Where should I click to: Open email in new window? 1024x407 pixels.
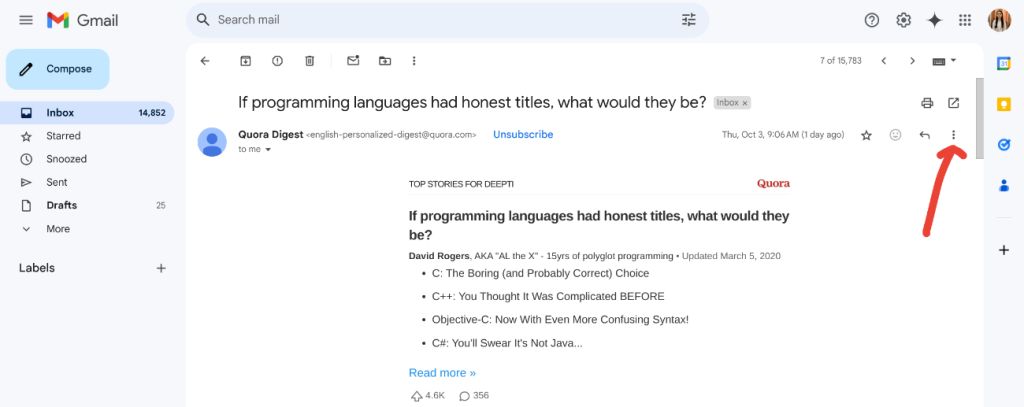[954, 103]
